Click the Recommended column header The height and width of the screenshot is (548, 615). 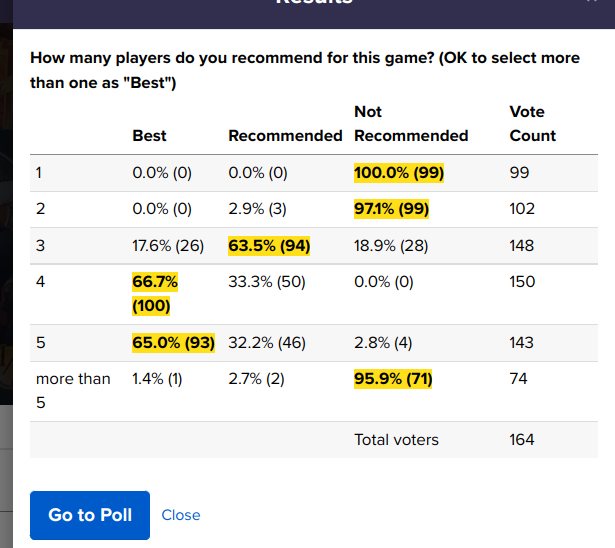[285, 136]
